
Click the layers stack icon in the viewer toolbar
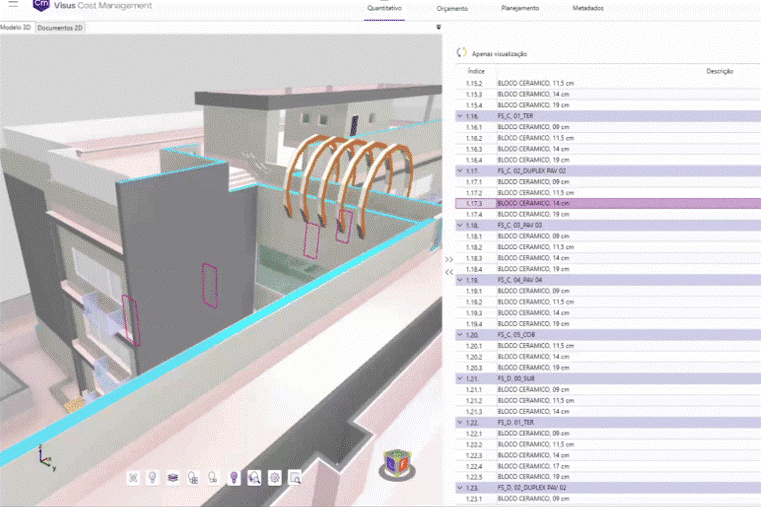tap(173, 479)
